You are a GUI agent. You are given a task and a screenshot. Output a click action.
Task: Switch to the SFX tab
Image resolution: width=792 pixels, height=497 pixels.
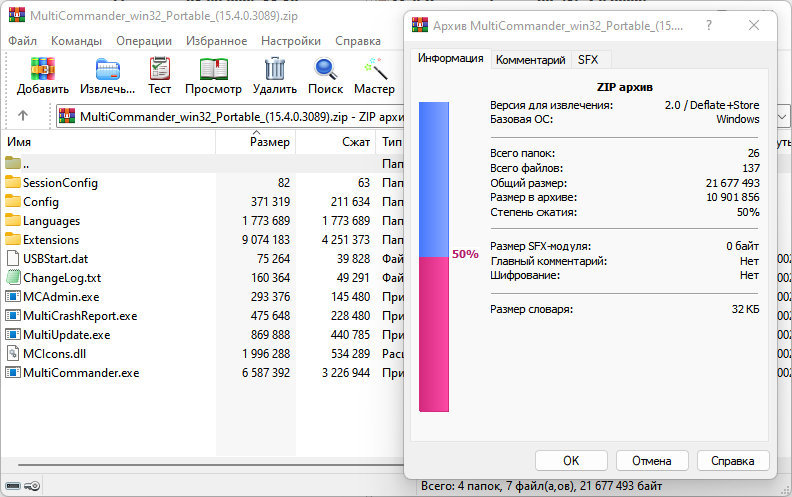(588, 60)
